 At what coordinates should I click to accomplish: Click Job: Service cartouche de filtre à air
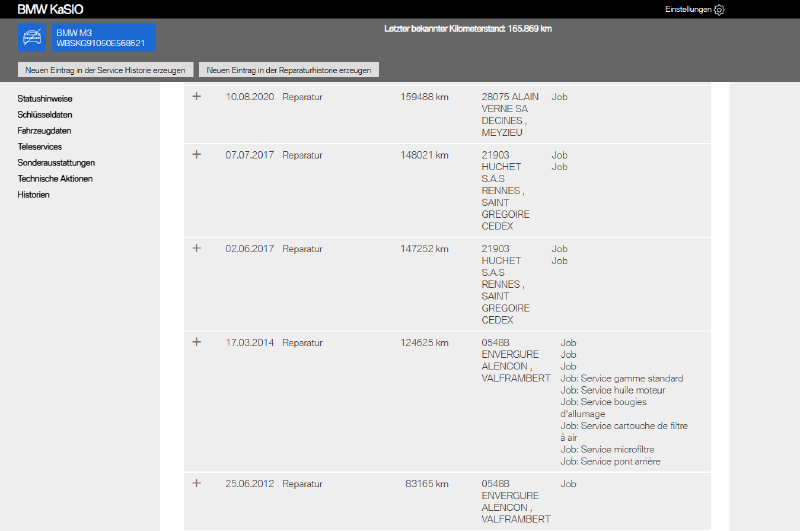click(624, 432)
